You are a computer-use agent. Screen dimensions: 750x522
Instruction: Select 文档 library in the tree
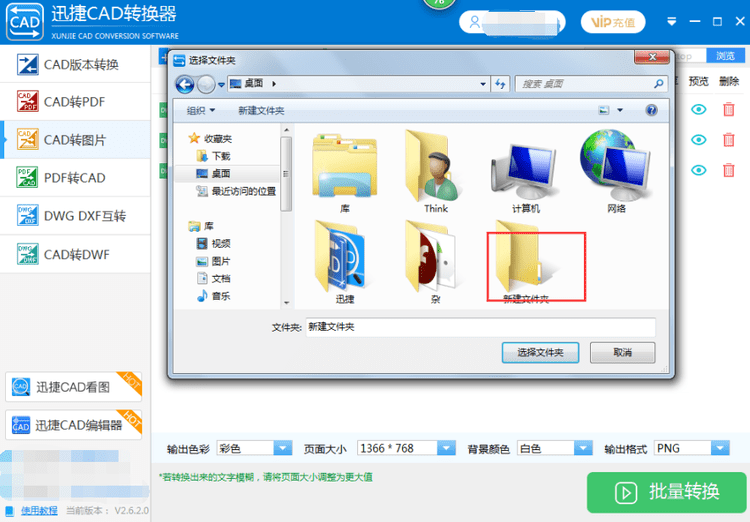[213, 278]
